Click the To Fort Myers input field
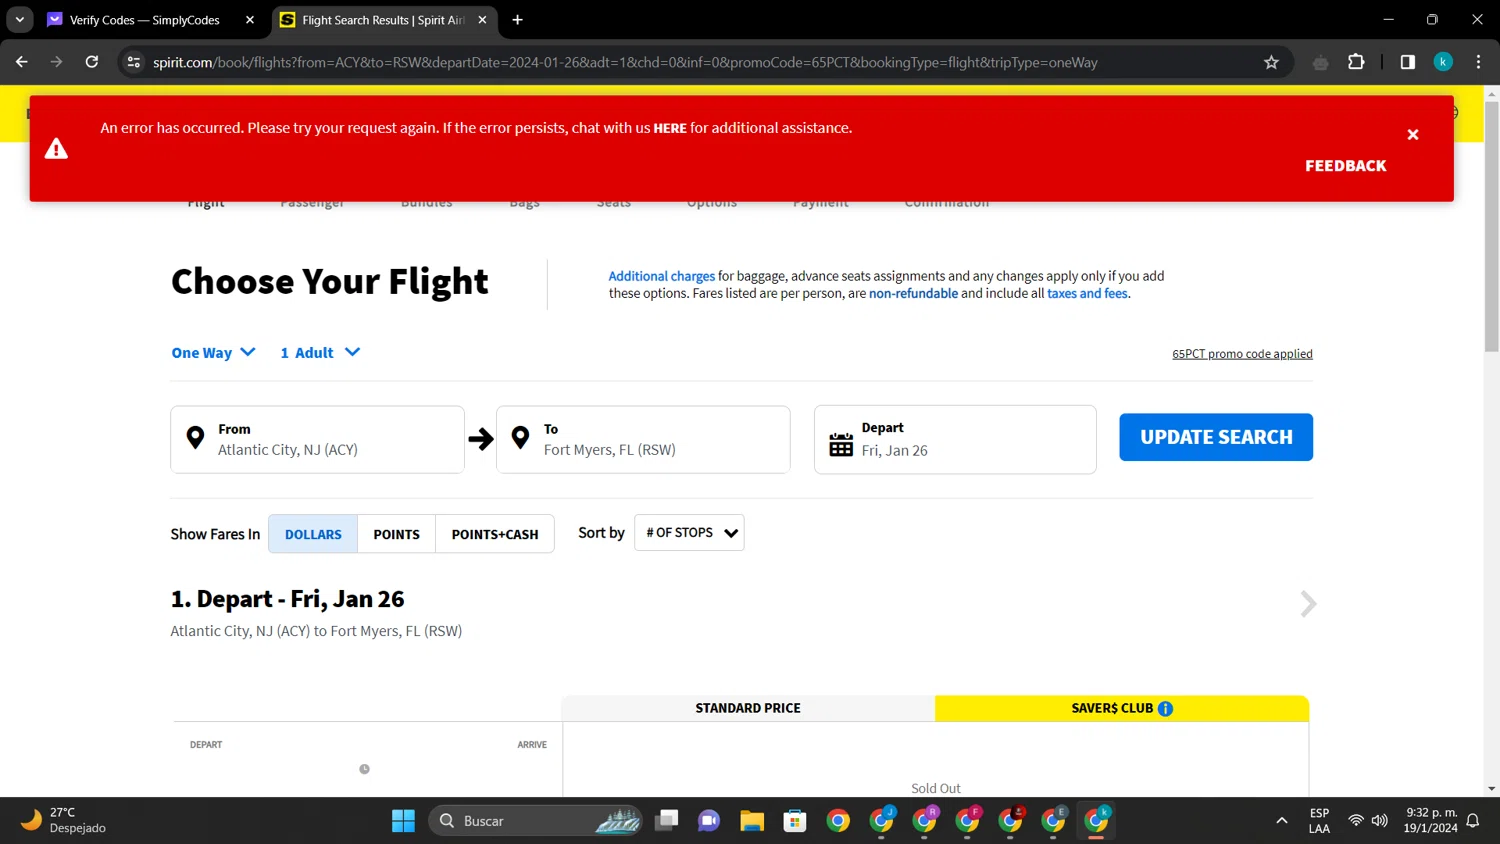Viewport: 1500px width, 844px height. 643,439
